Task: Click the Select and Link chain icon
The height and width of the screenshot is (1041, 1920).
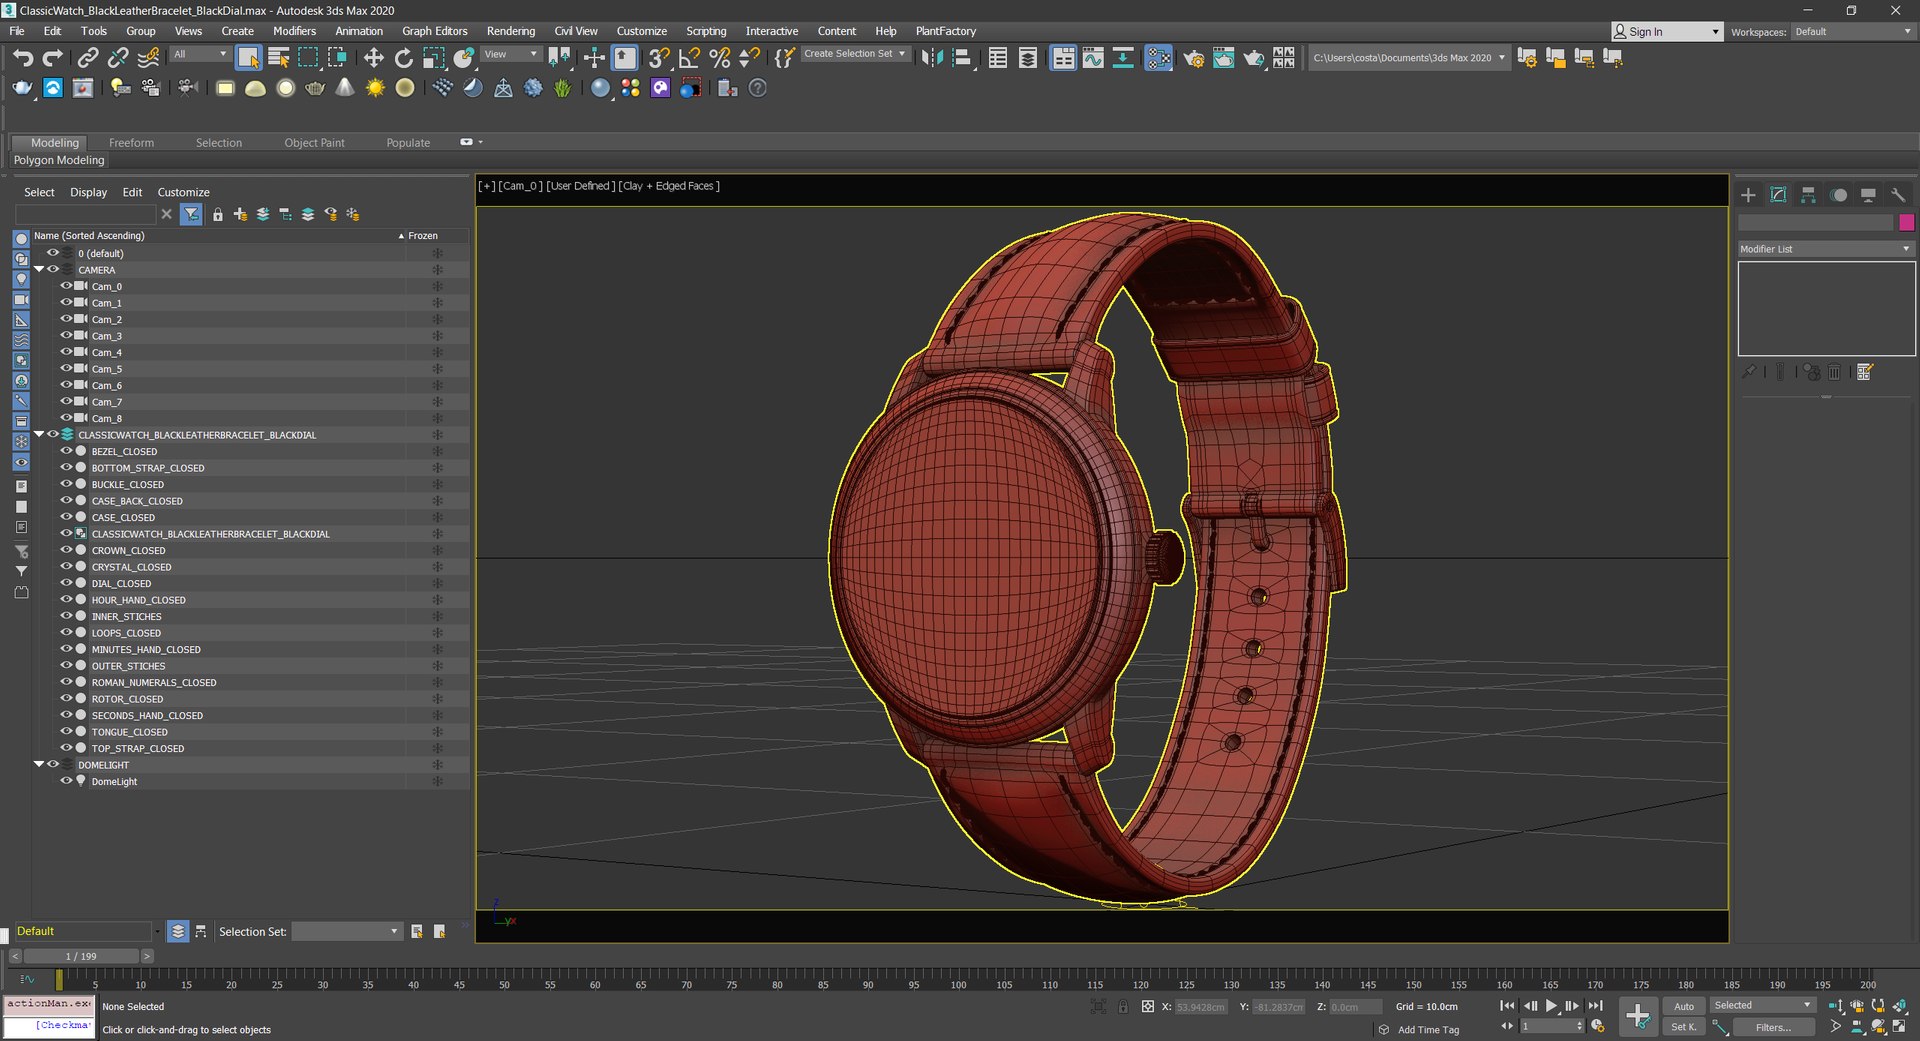Action: coord(88,58)
